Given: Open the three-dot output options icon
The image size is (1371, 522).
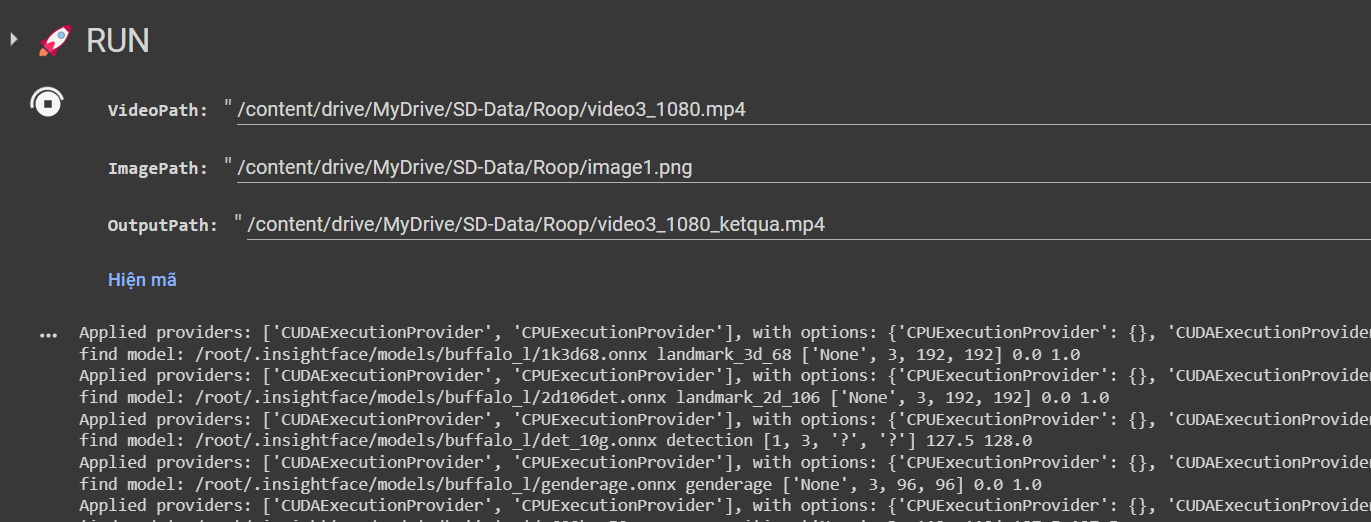Looking at the screenshot, I should 48,336.
